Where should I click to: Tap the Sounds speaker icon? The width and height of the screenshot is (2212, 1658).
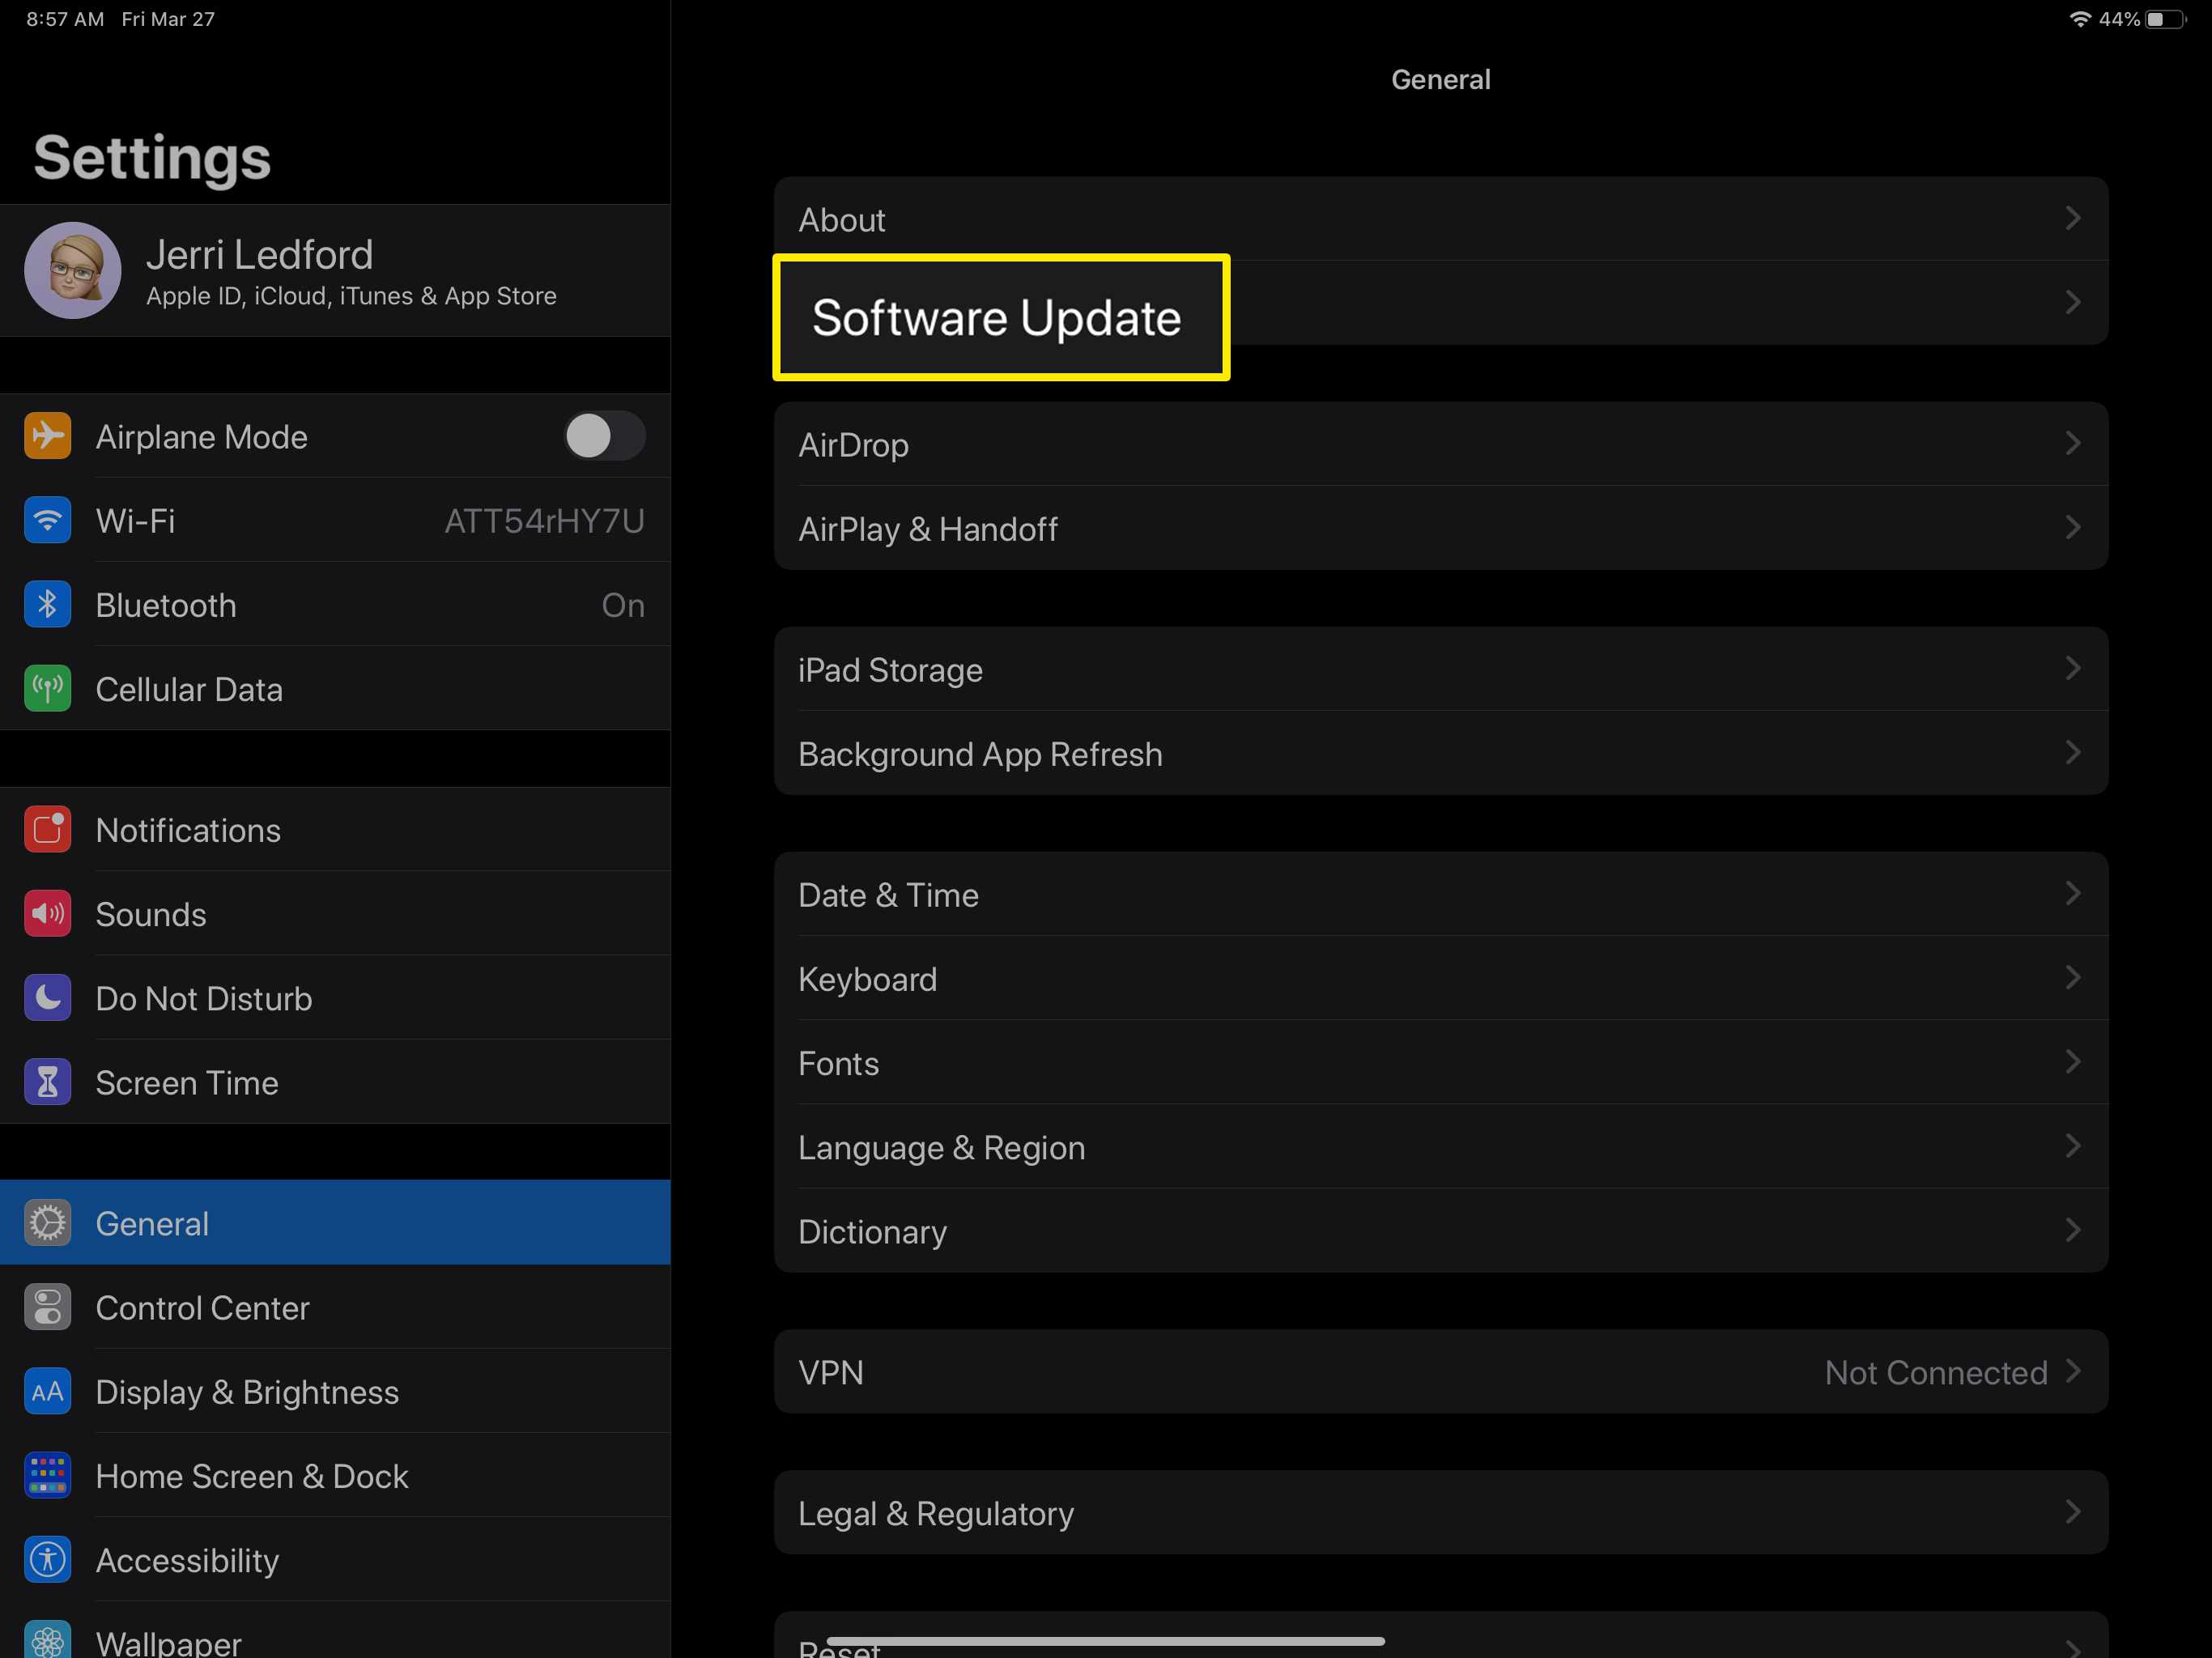tap(47, 914)
